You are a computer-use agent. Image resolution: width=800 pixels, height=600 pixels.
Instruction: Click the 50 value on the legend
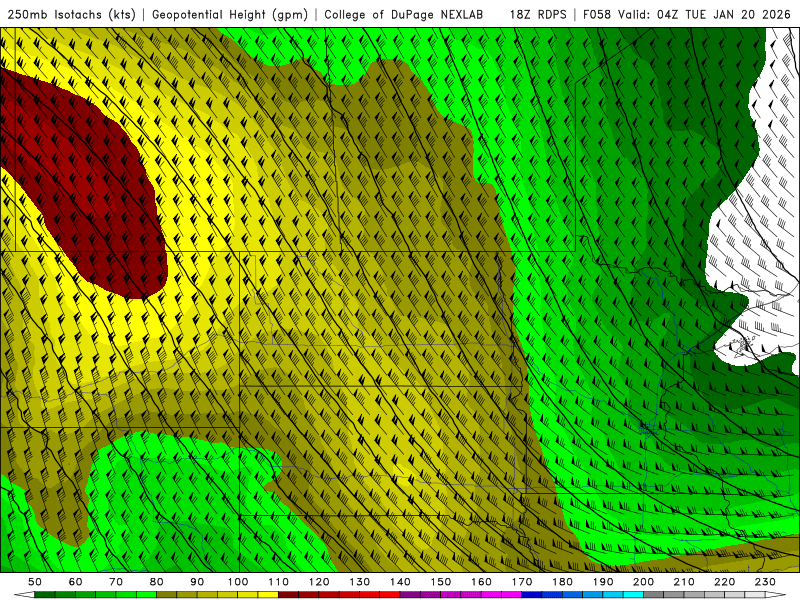pyautogui.click(x=35, y=582)
